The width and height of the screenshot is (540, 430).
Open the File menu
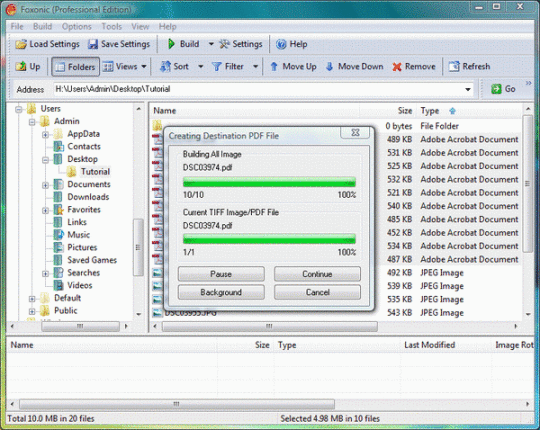click(x=17, y=27)
